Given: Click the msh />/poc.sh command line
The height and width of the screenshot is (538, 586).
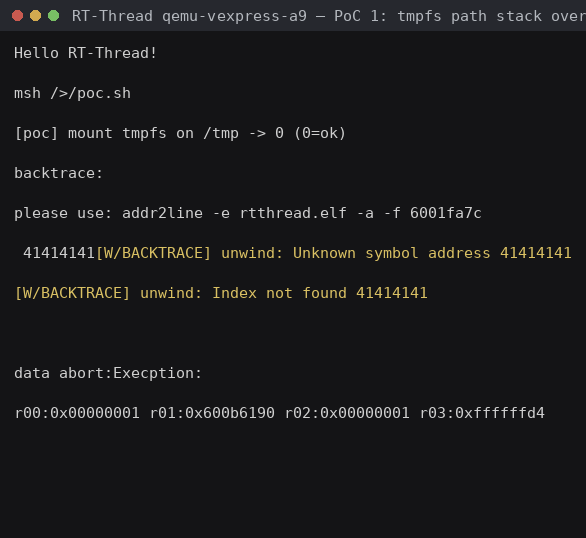Looking at the screenshot, I should click(73, 93).
